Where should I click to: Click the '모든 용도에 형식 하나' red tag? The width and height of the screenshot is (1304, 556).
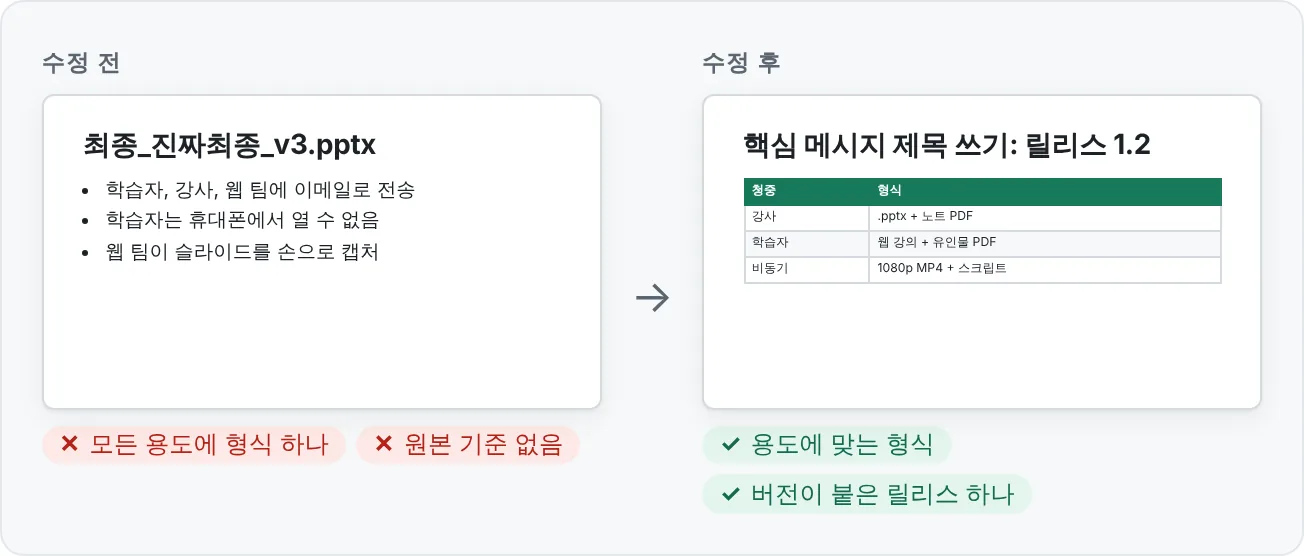tap(194, 445)
